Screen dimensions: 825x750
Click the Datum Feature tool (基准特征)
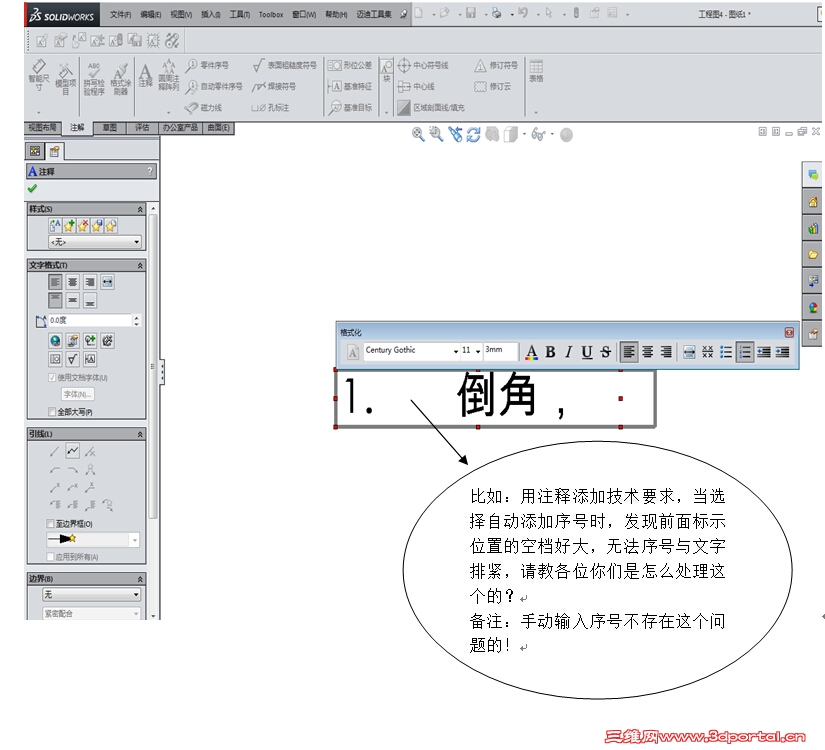click(x=350, y=86)
